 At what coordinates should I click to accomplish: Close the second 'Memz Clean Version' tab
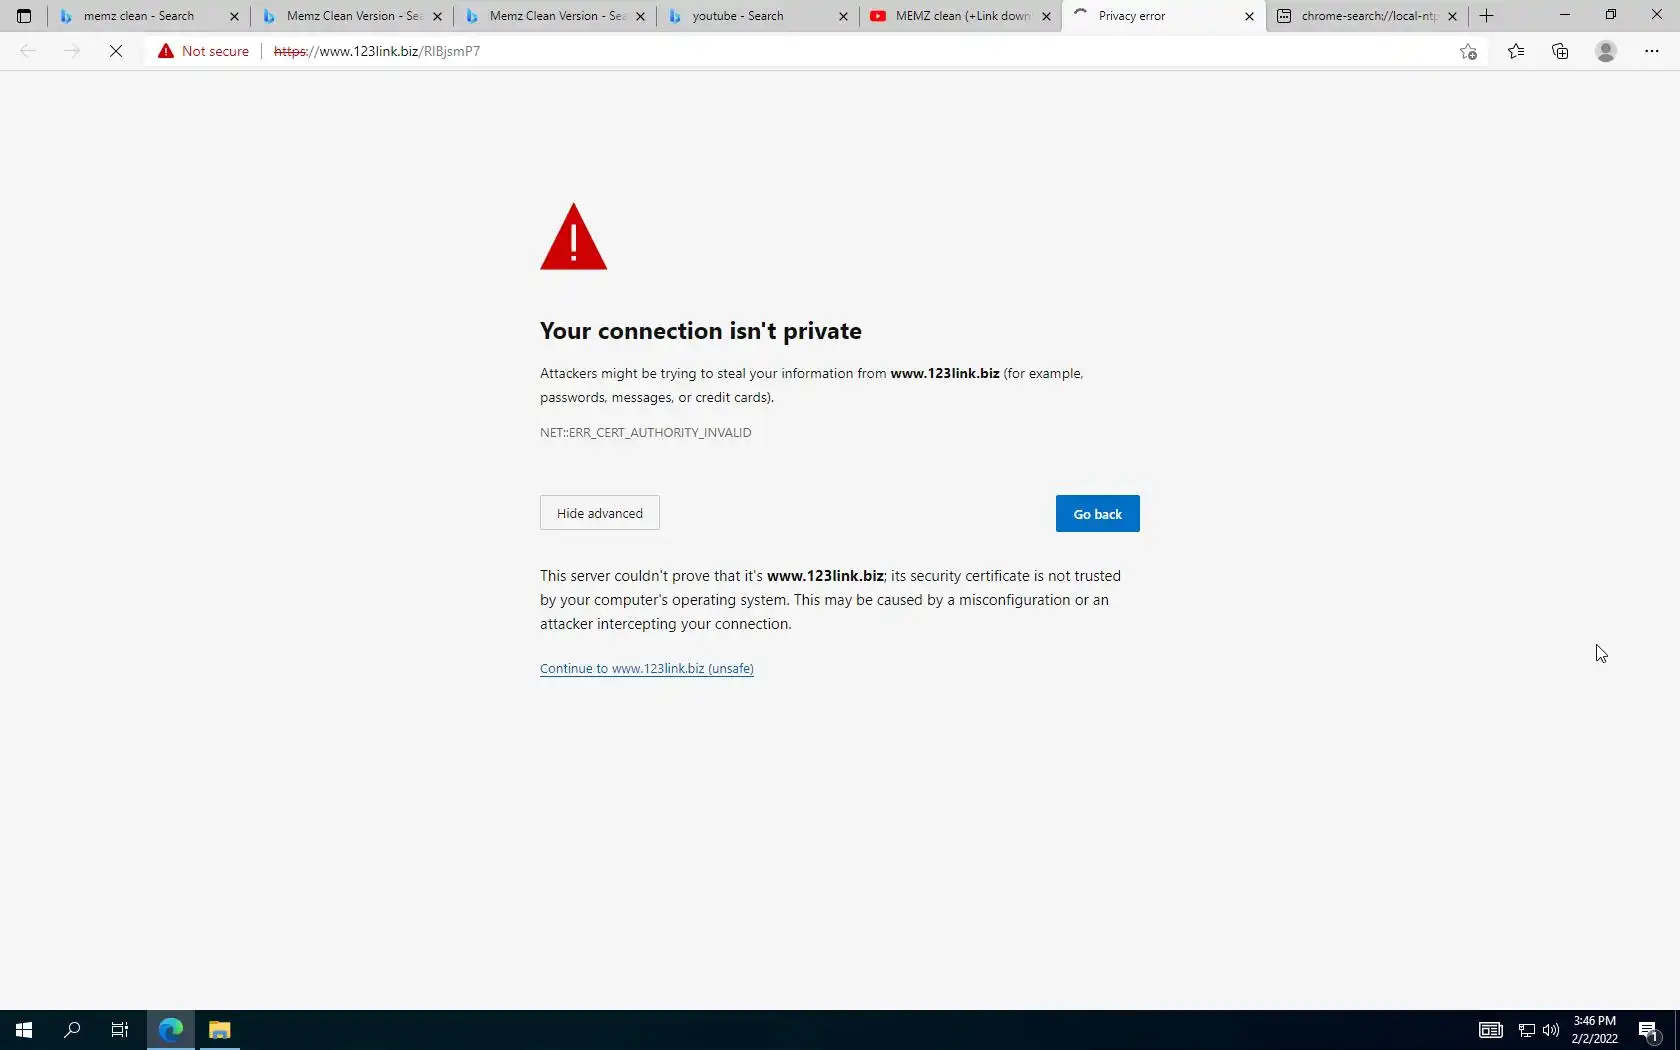tap(640, 16)
